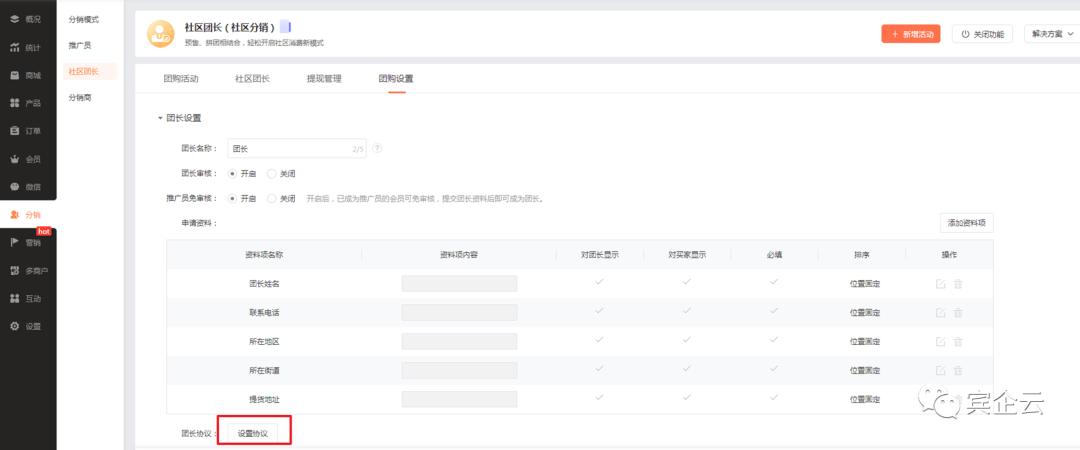The height and width of the screenshot is (450, 1080).
Task: Click the orange 社区团长 avatar icon in the header
Action: point(160,33)
